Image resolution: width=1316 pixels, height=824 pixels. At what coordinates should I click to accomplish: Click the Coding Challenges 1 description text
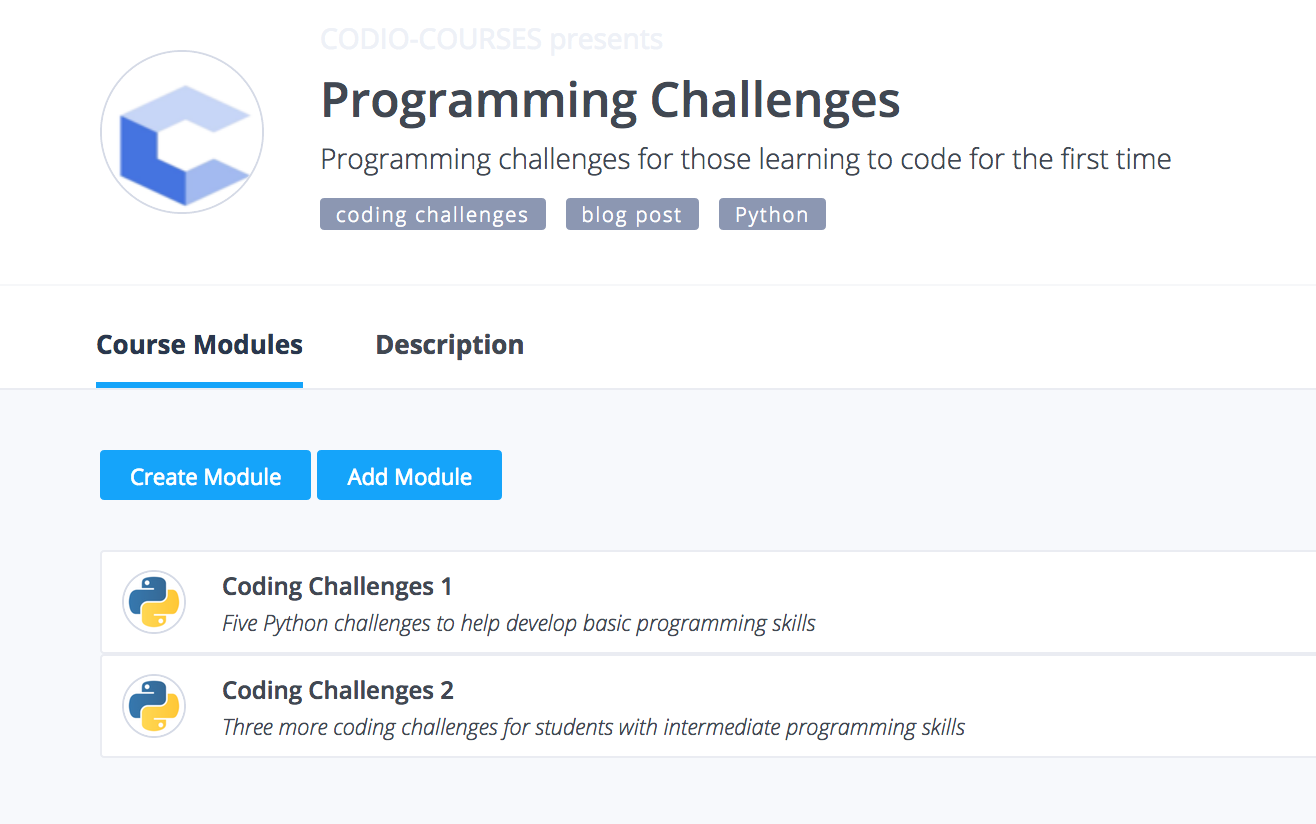(518, 622)
